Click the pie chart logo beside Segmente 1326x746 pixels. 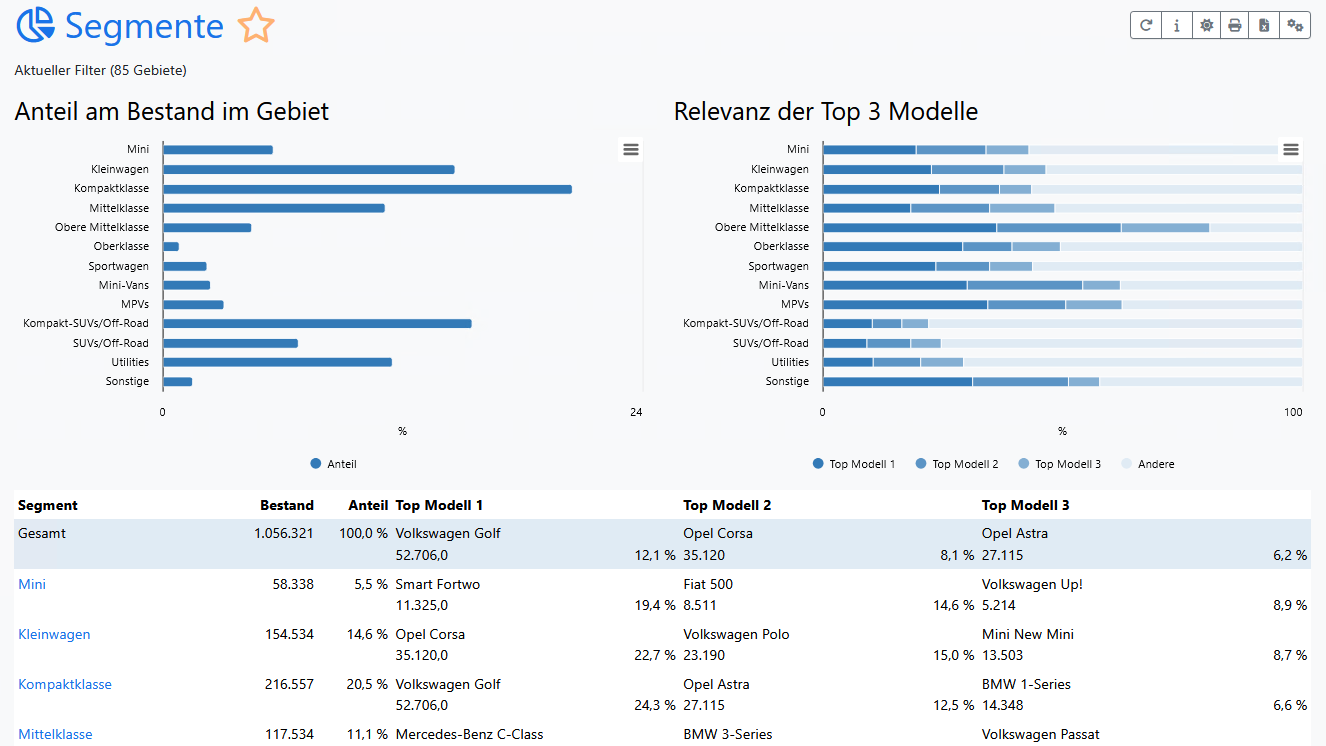coord(36,25)
